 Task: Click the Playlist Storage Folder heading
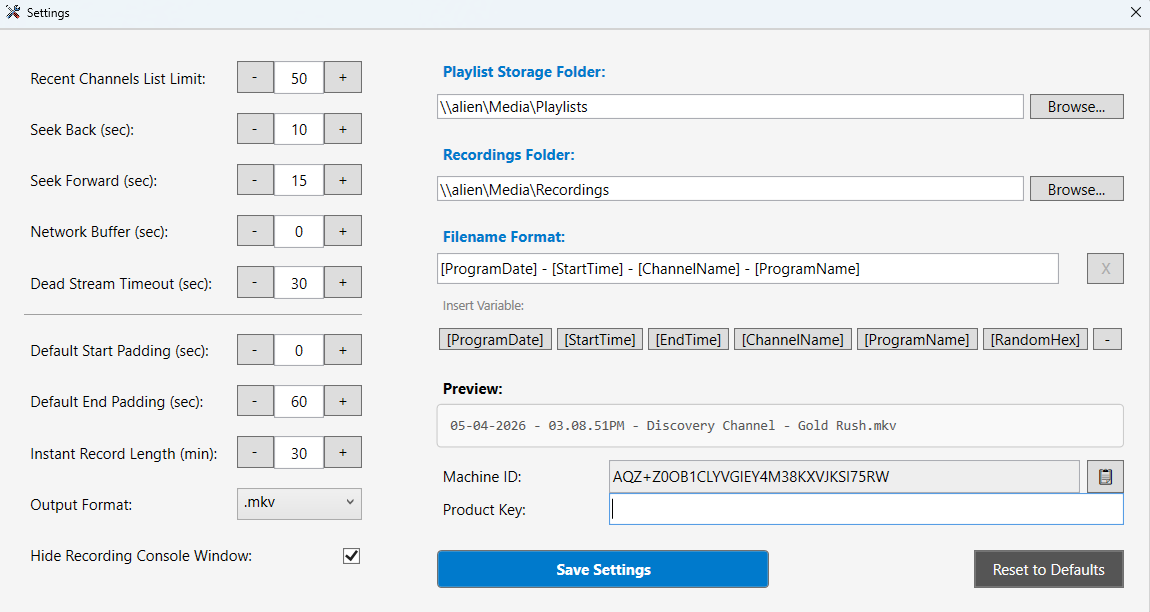(524, 72)
